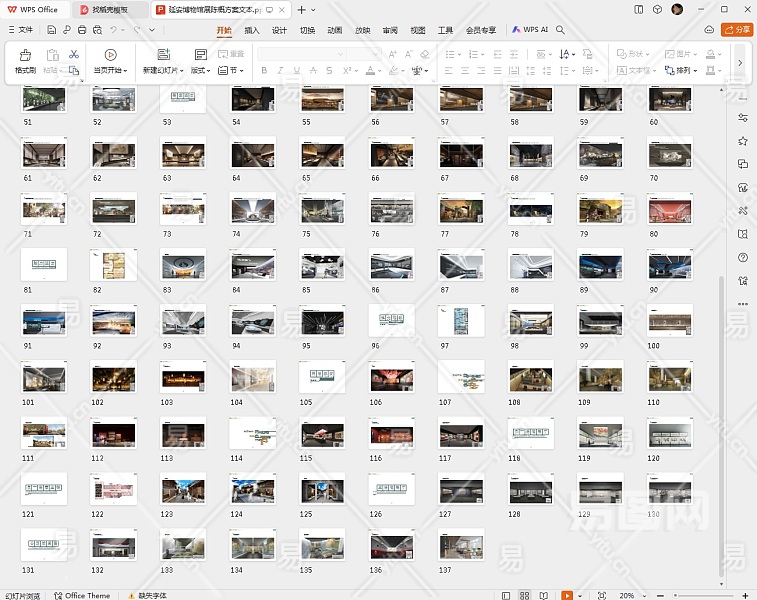Viewport: 757px width, 600px height.
Task: Select slide thumbnail number 97
Action: point(461,321)
